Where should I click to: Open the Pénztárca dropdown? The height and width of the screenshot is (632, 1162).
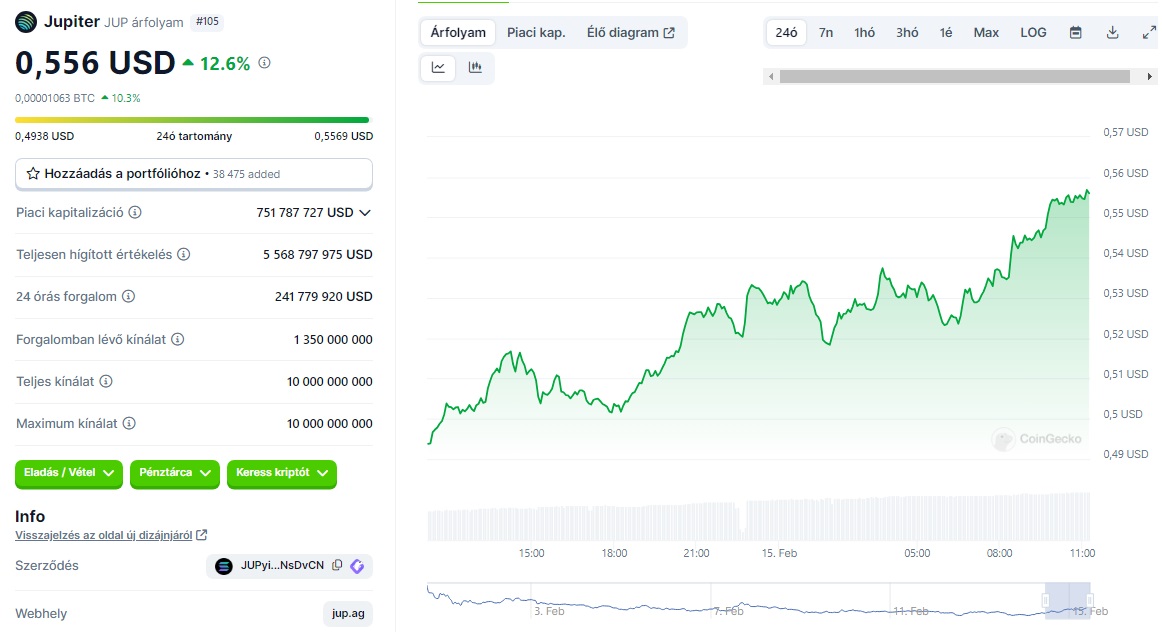(x=175, y=473)
